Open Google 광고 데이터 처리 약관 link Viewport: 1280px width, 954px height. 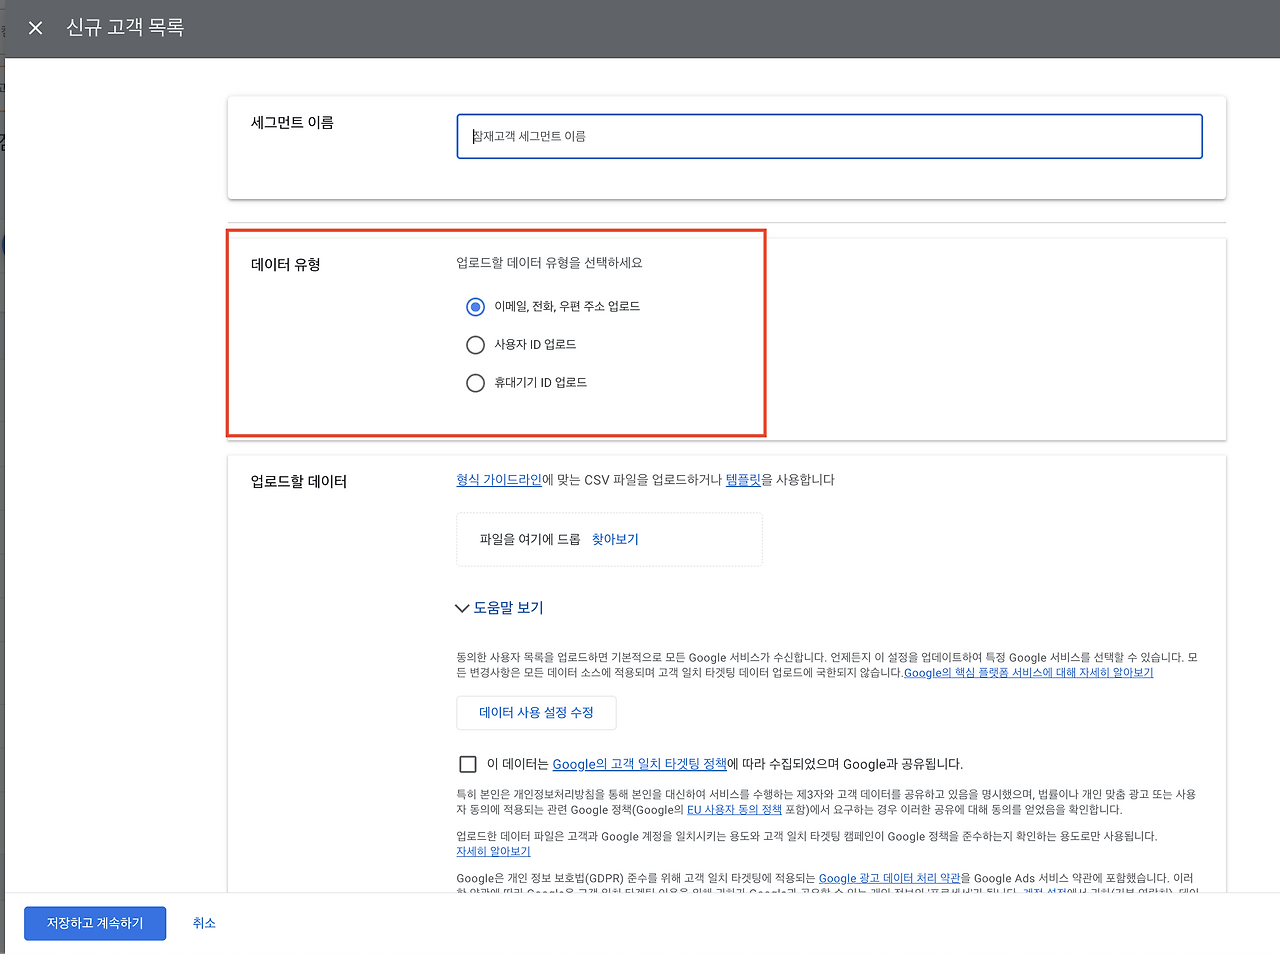coord(889,878)
